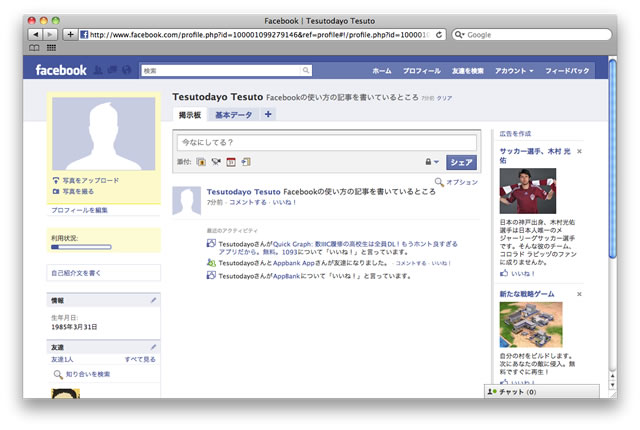This screenshot has width=640, height=430.
Task: Click 友達1人 link
Action: pos(62,359)
